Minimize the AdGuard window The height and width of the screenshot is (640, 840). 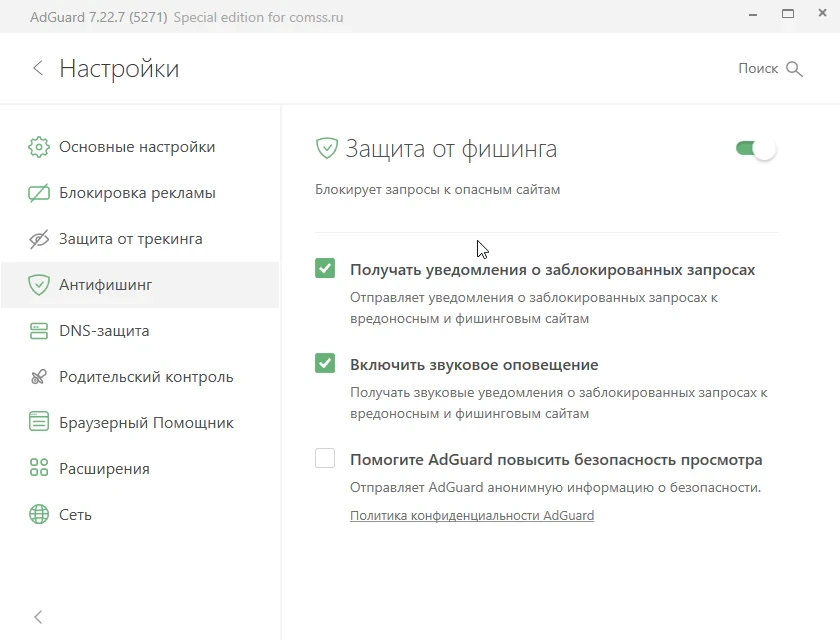(753, 15)
